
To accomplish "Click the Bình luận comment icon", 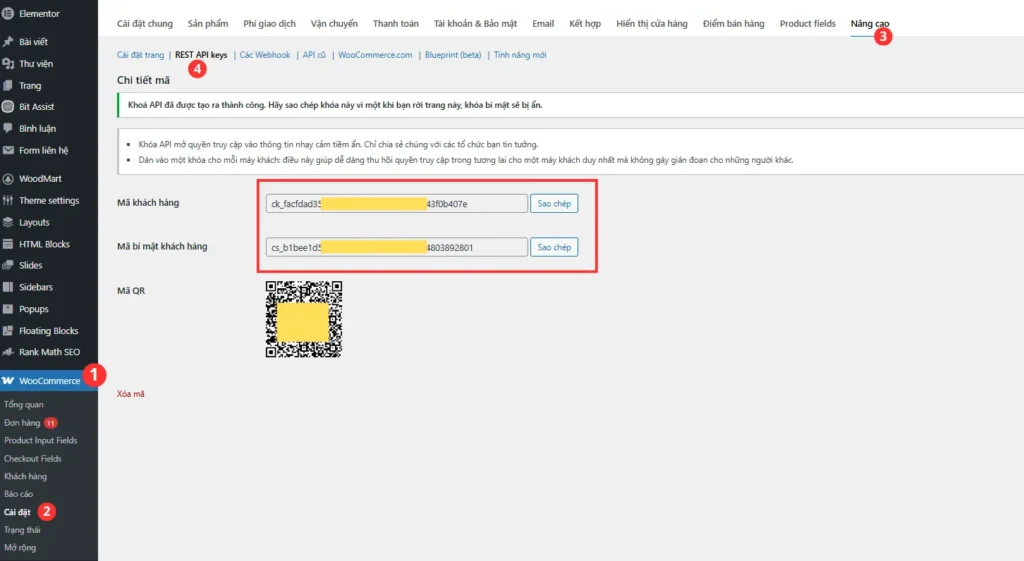I will click(x=8, y=129).
